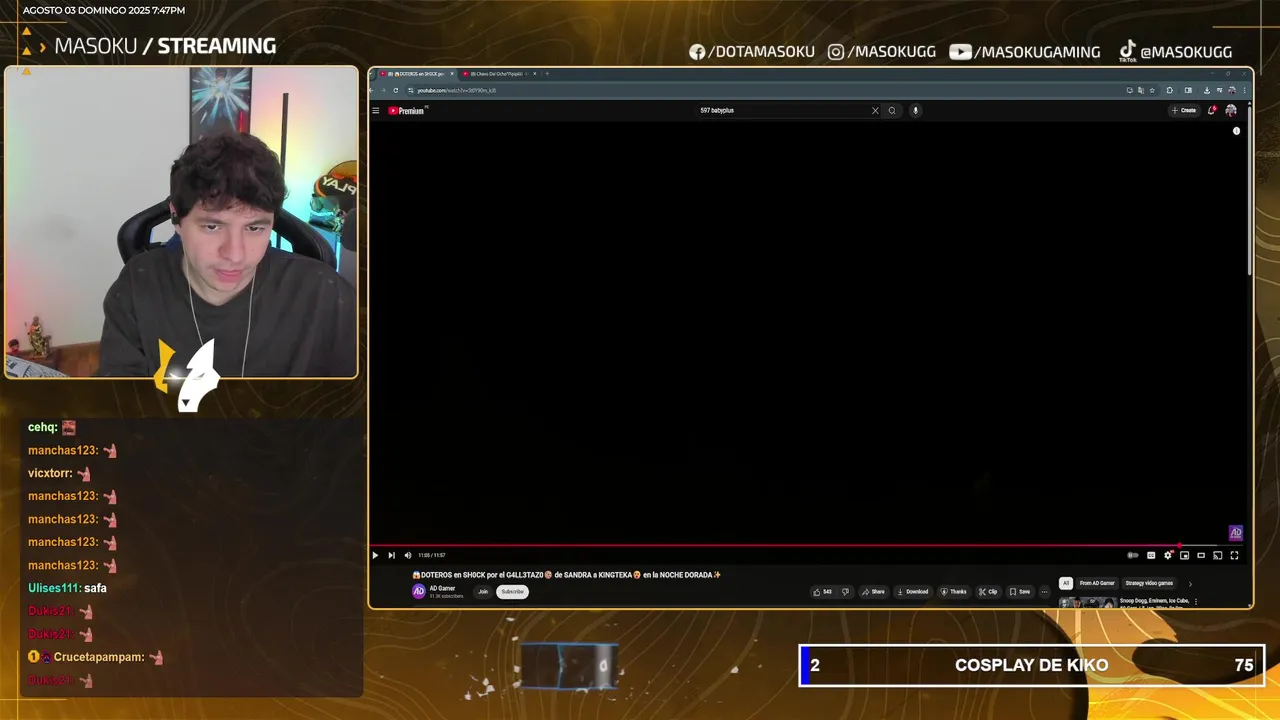Click the Join button
1280x720 pixels.
[x=483, y=591]
